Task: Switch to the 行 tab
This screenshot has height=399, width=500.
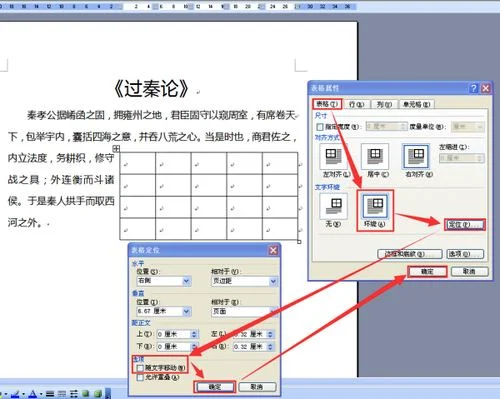Action: click(356, 104)
